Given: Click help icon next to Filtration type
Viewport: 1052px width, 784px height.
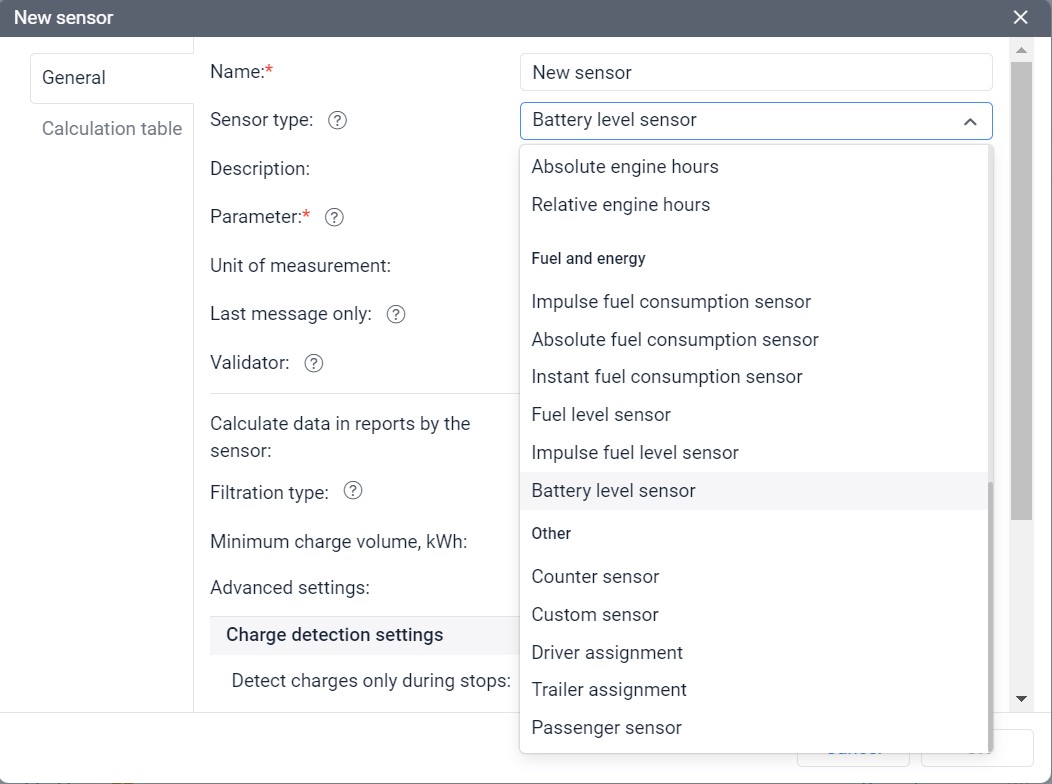Looking at the screenshot, I should pyautogui.click(x=352, y=491).
